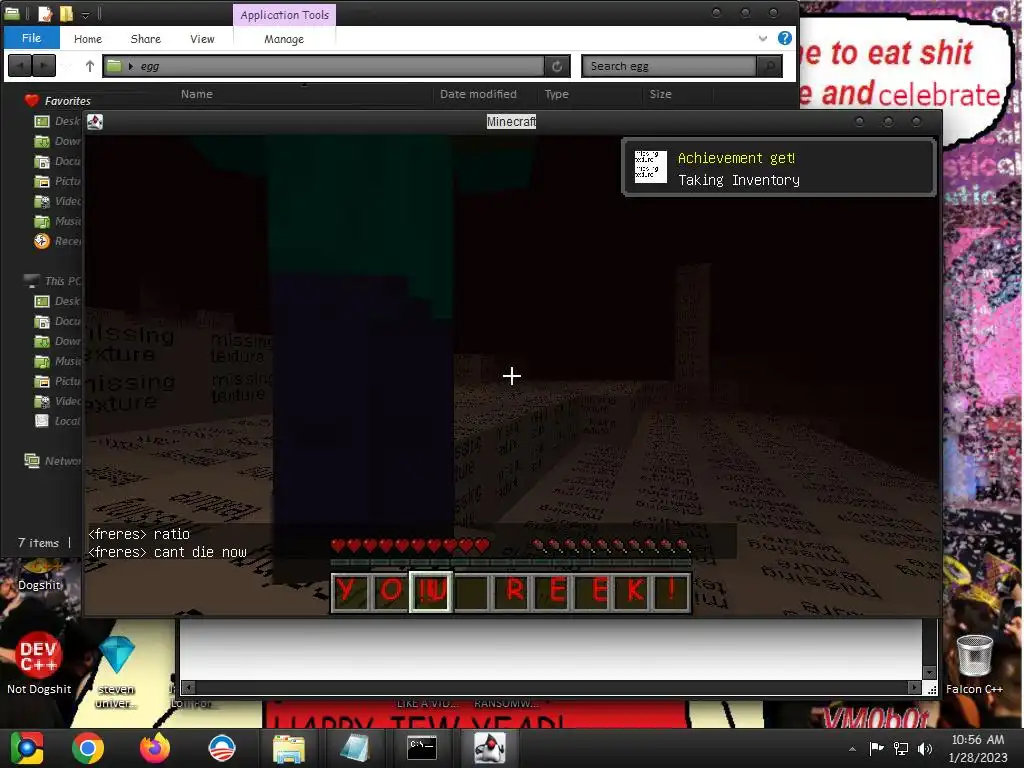Select the Manage tab

pyautogui.click(x=284, y=39)
